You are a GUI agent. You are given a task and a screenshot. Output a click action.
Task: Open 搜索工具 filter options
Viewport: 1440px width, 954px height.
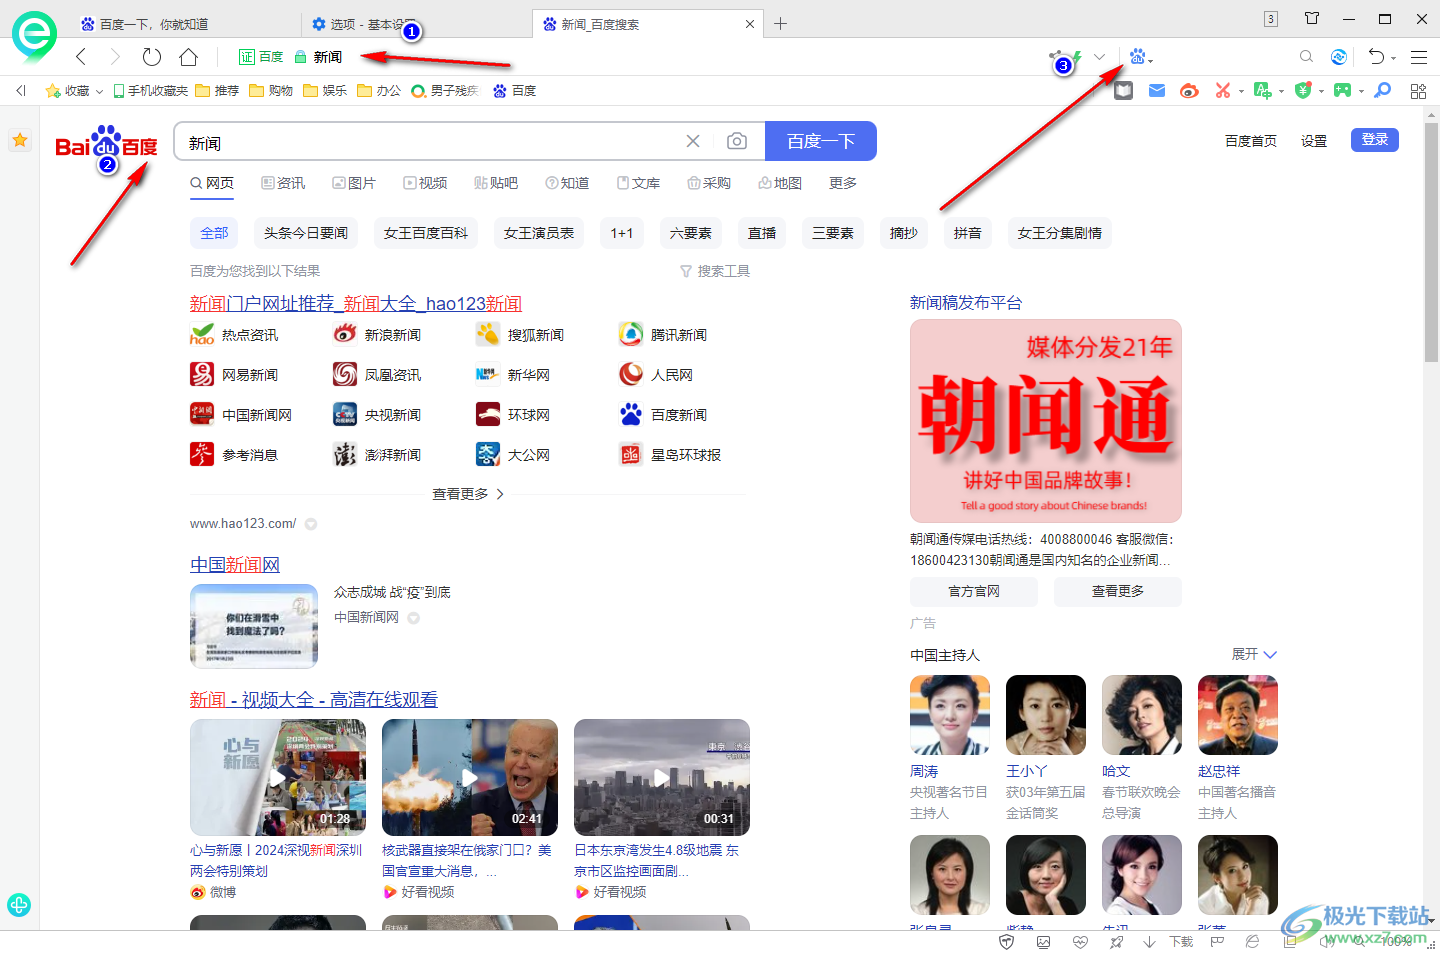pos(715,271)
